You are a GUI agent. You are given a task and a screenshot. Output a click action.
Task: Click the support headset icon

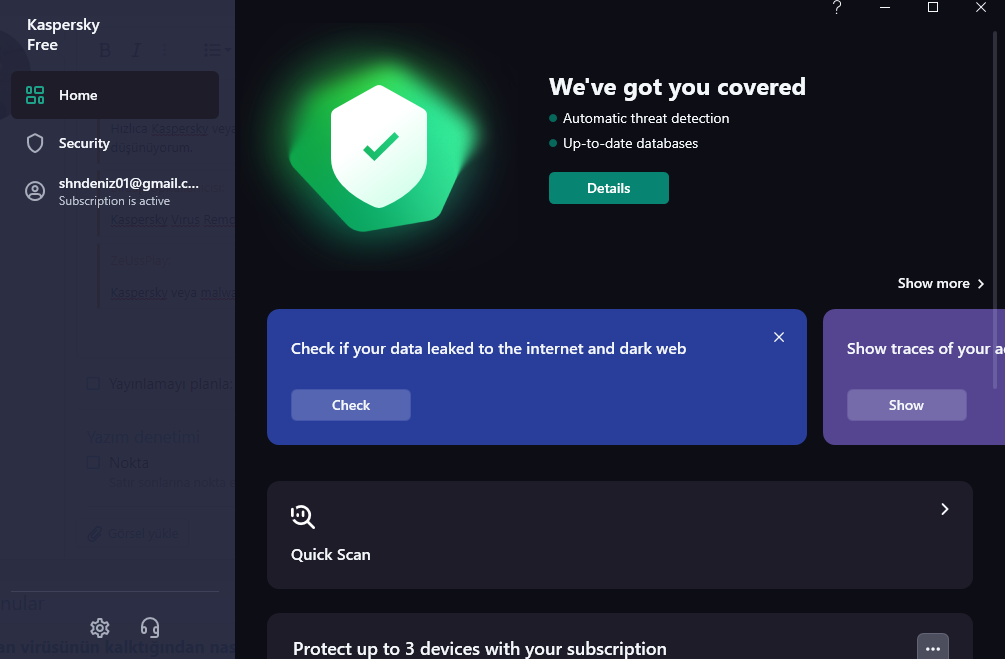[x=150, y=628]
